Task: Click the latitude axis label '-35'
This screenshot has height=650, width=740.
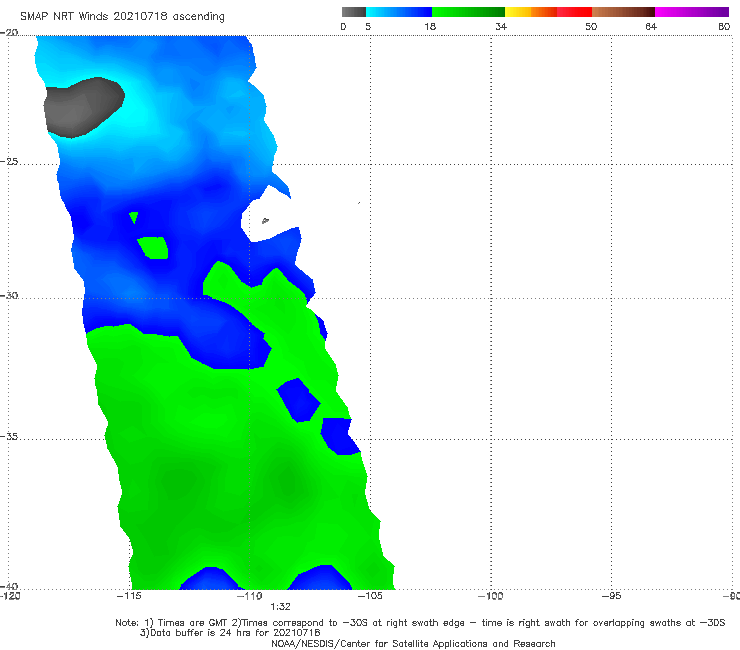Action: pyautogui.click(x=9, y=436)
